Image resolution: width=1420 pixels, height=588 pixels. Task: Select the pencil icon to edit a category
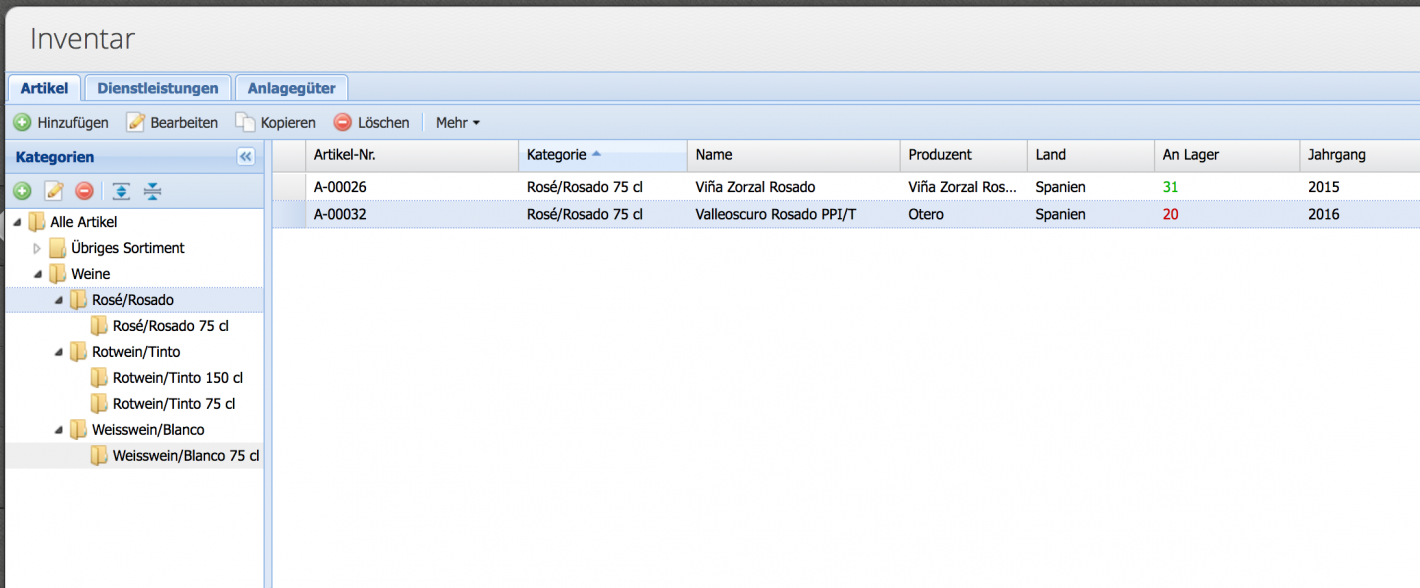click(x=53, y=190)
